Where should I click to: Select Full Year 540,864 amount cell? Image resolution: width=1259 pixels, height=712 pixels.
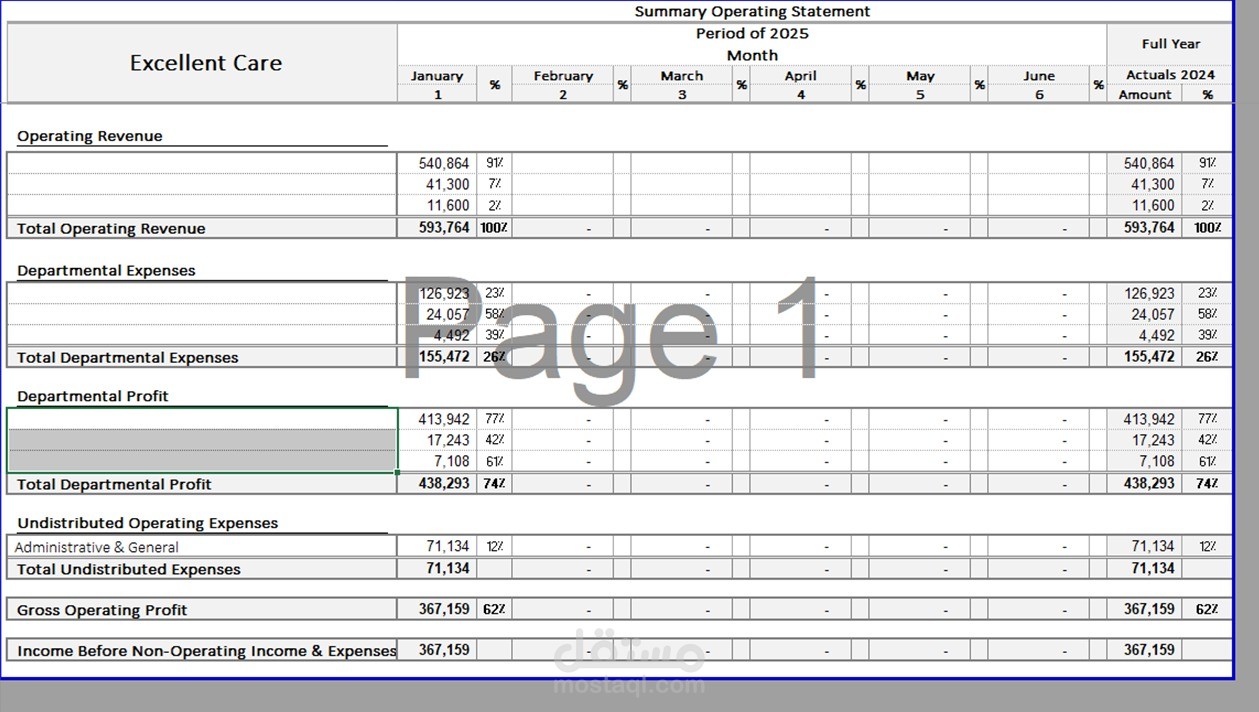pyautogui.click(x=1149, y=164)
